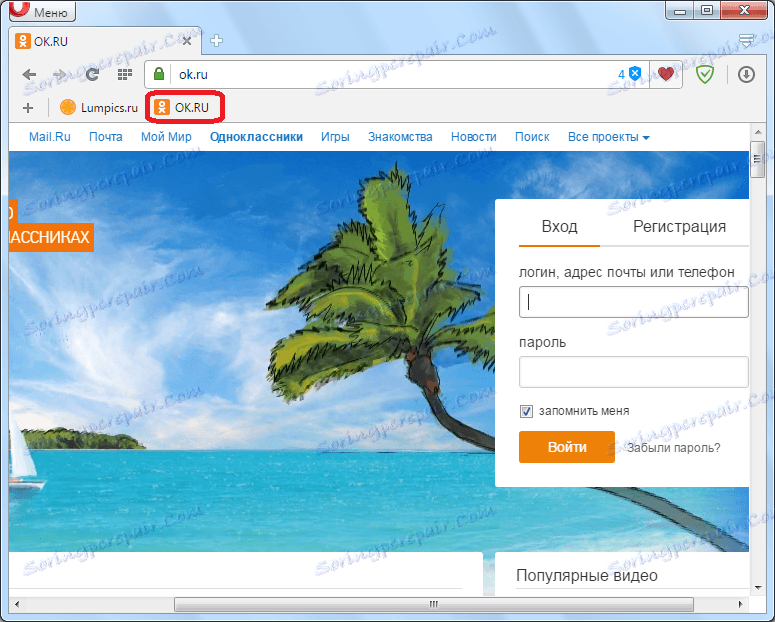Focus the пароль password field
The height and width of the screenshot is (622, 775).
pos(634,372)
